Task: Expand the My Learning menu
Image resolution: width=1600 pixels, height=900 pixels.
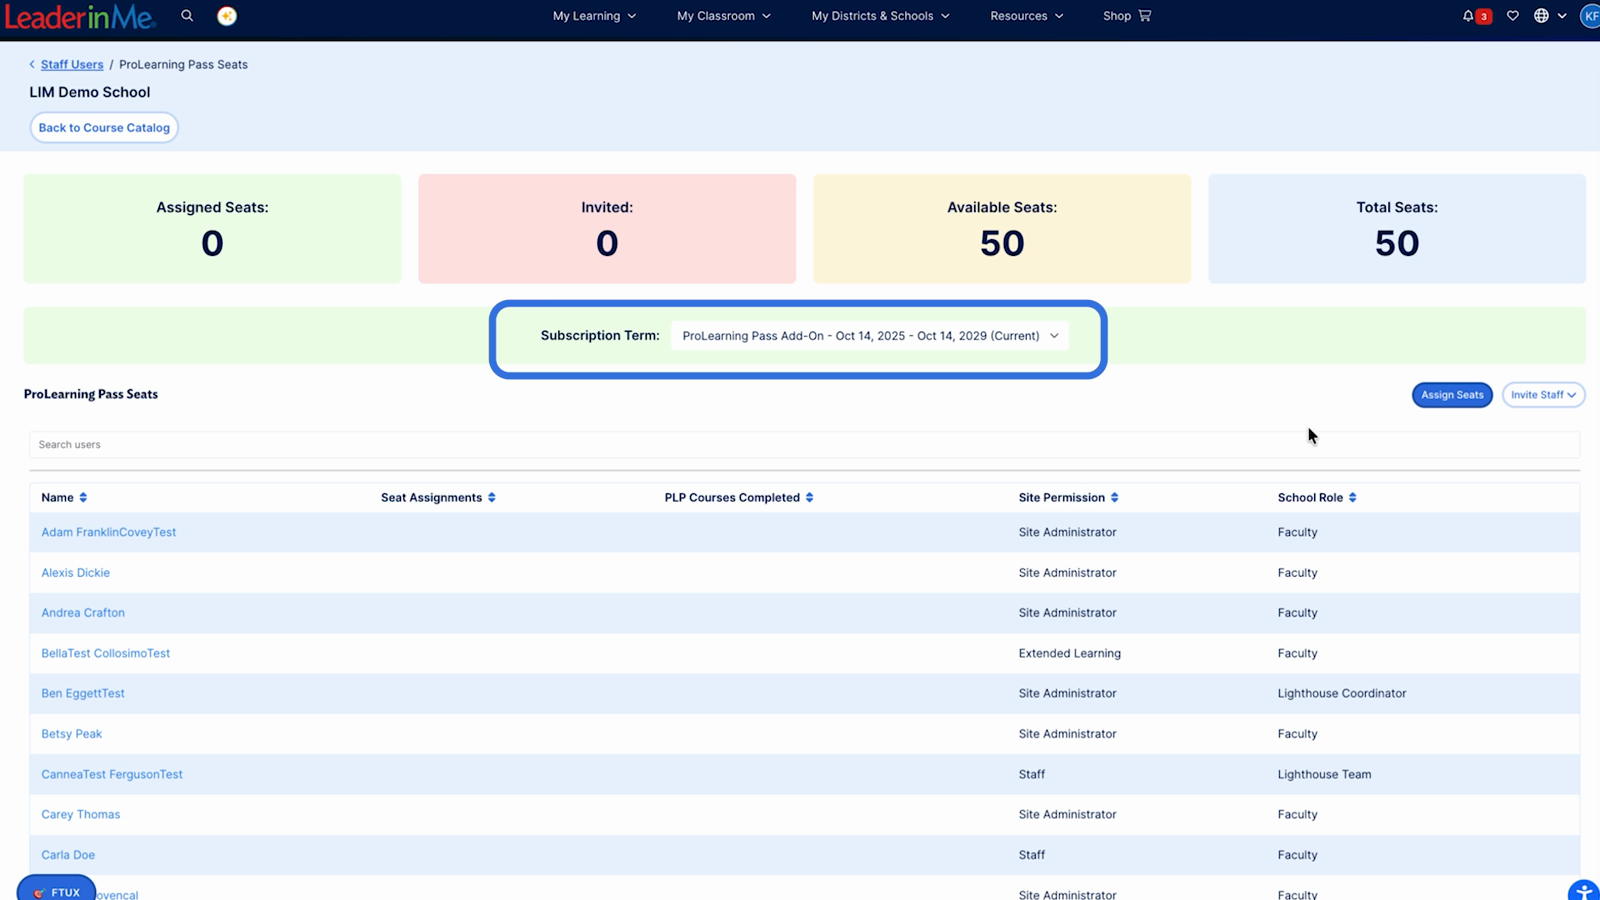Action: 594,16
